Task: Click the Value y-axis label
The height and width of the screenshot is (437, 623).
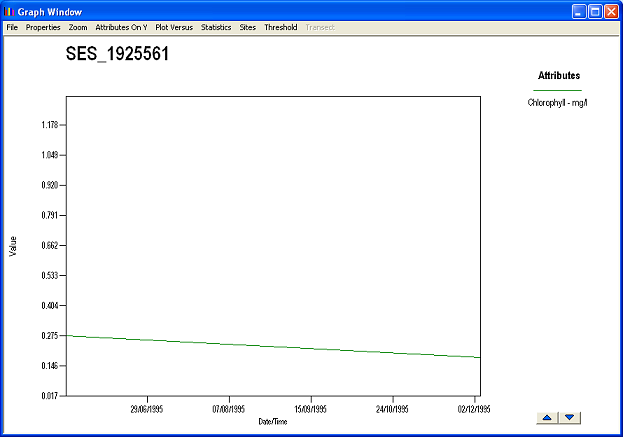Action: pos(13,246)
